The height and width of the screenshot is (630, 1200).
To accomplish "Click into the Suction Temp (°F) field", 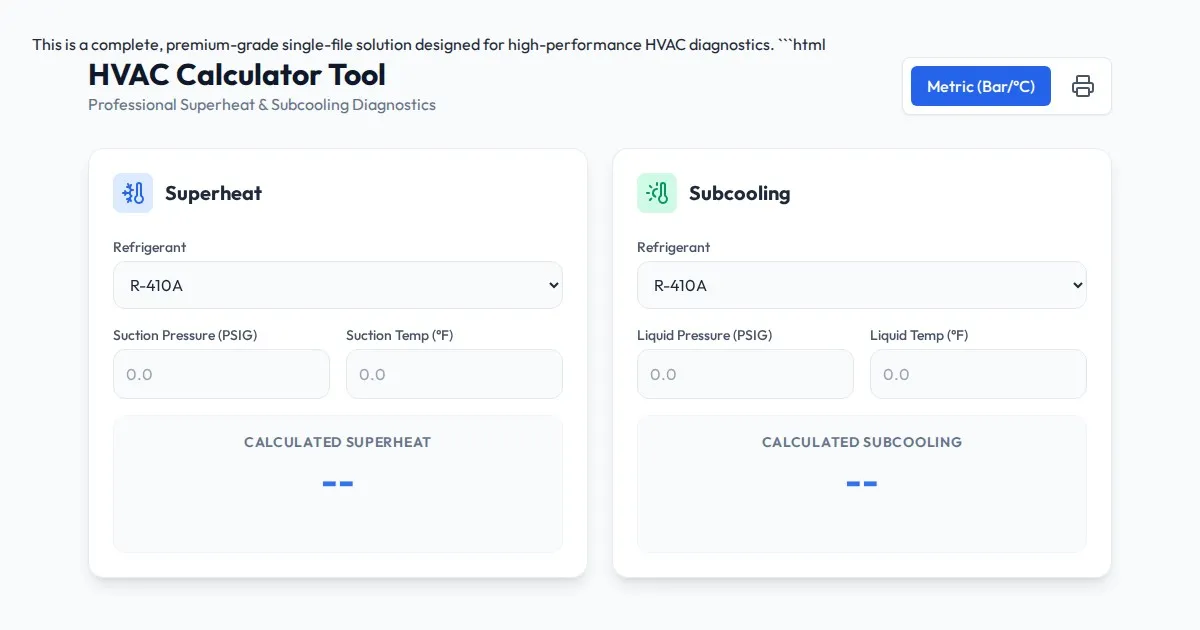I will 454,374.
